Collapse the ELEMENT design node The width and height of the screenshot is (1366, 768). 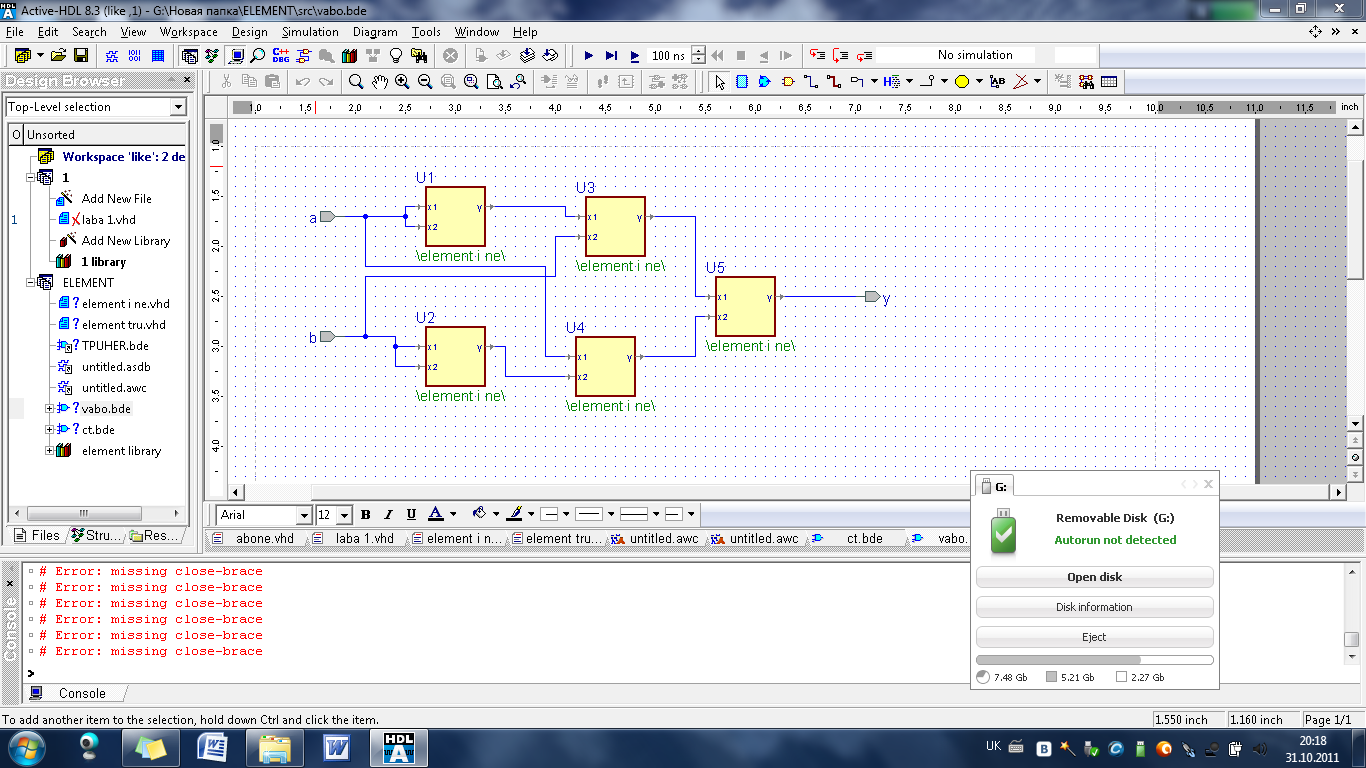click(33, 282)
